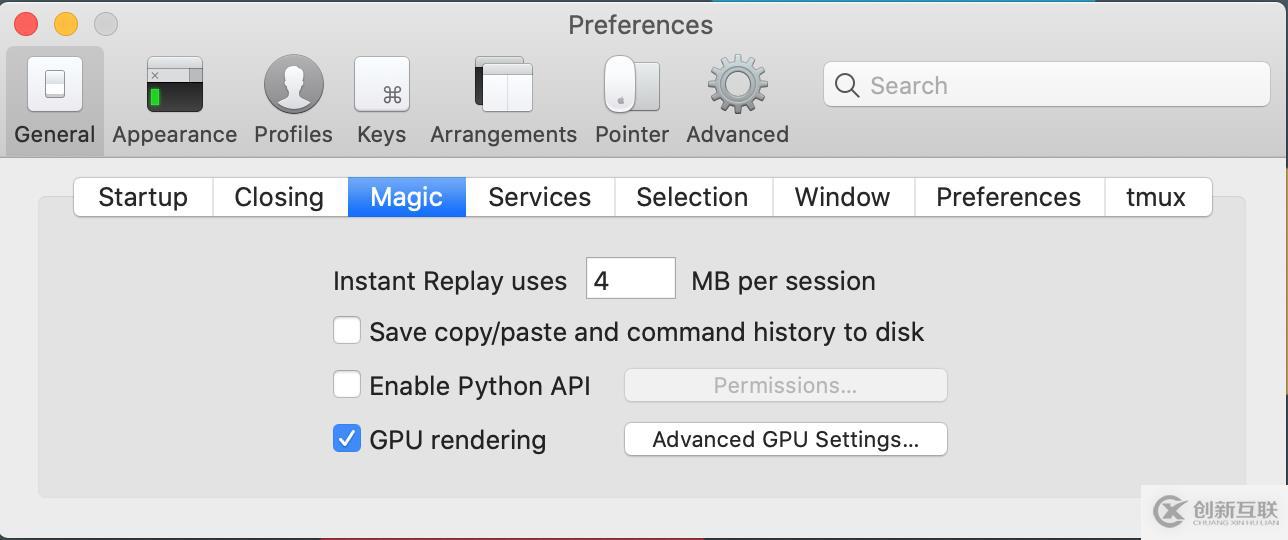Open Advanced GPU Settings

pos(785,439)
